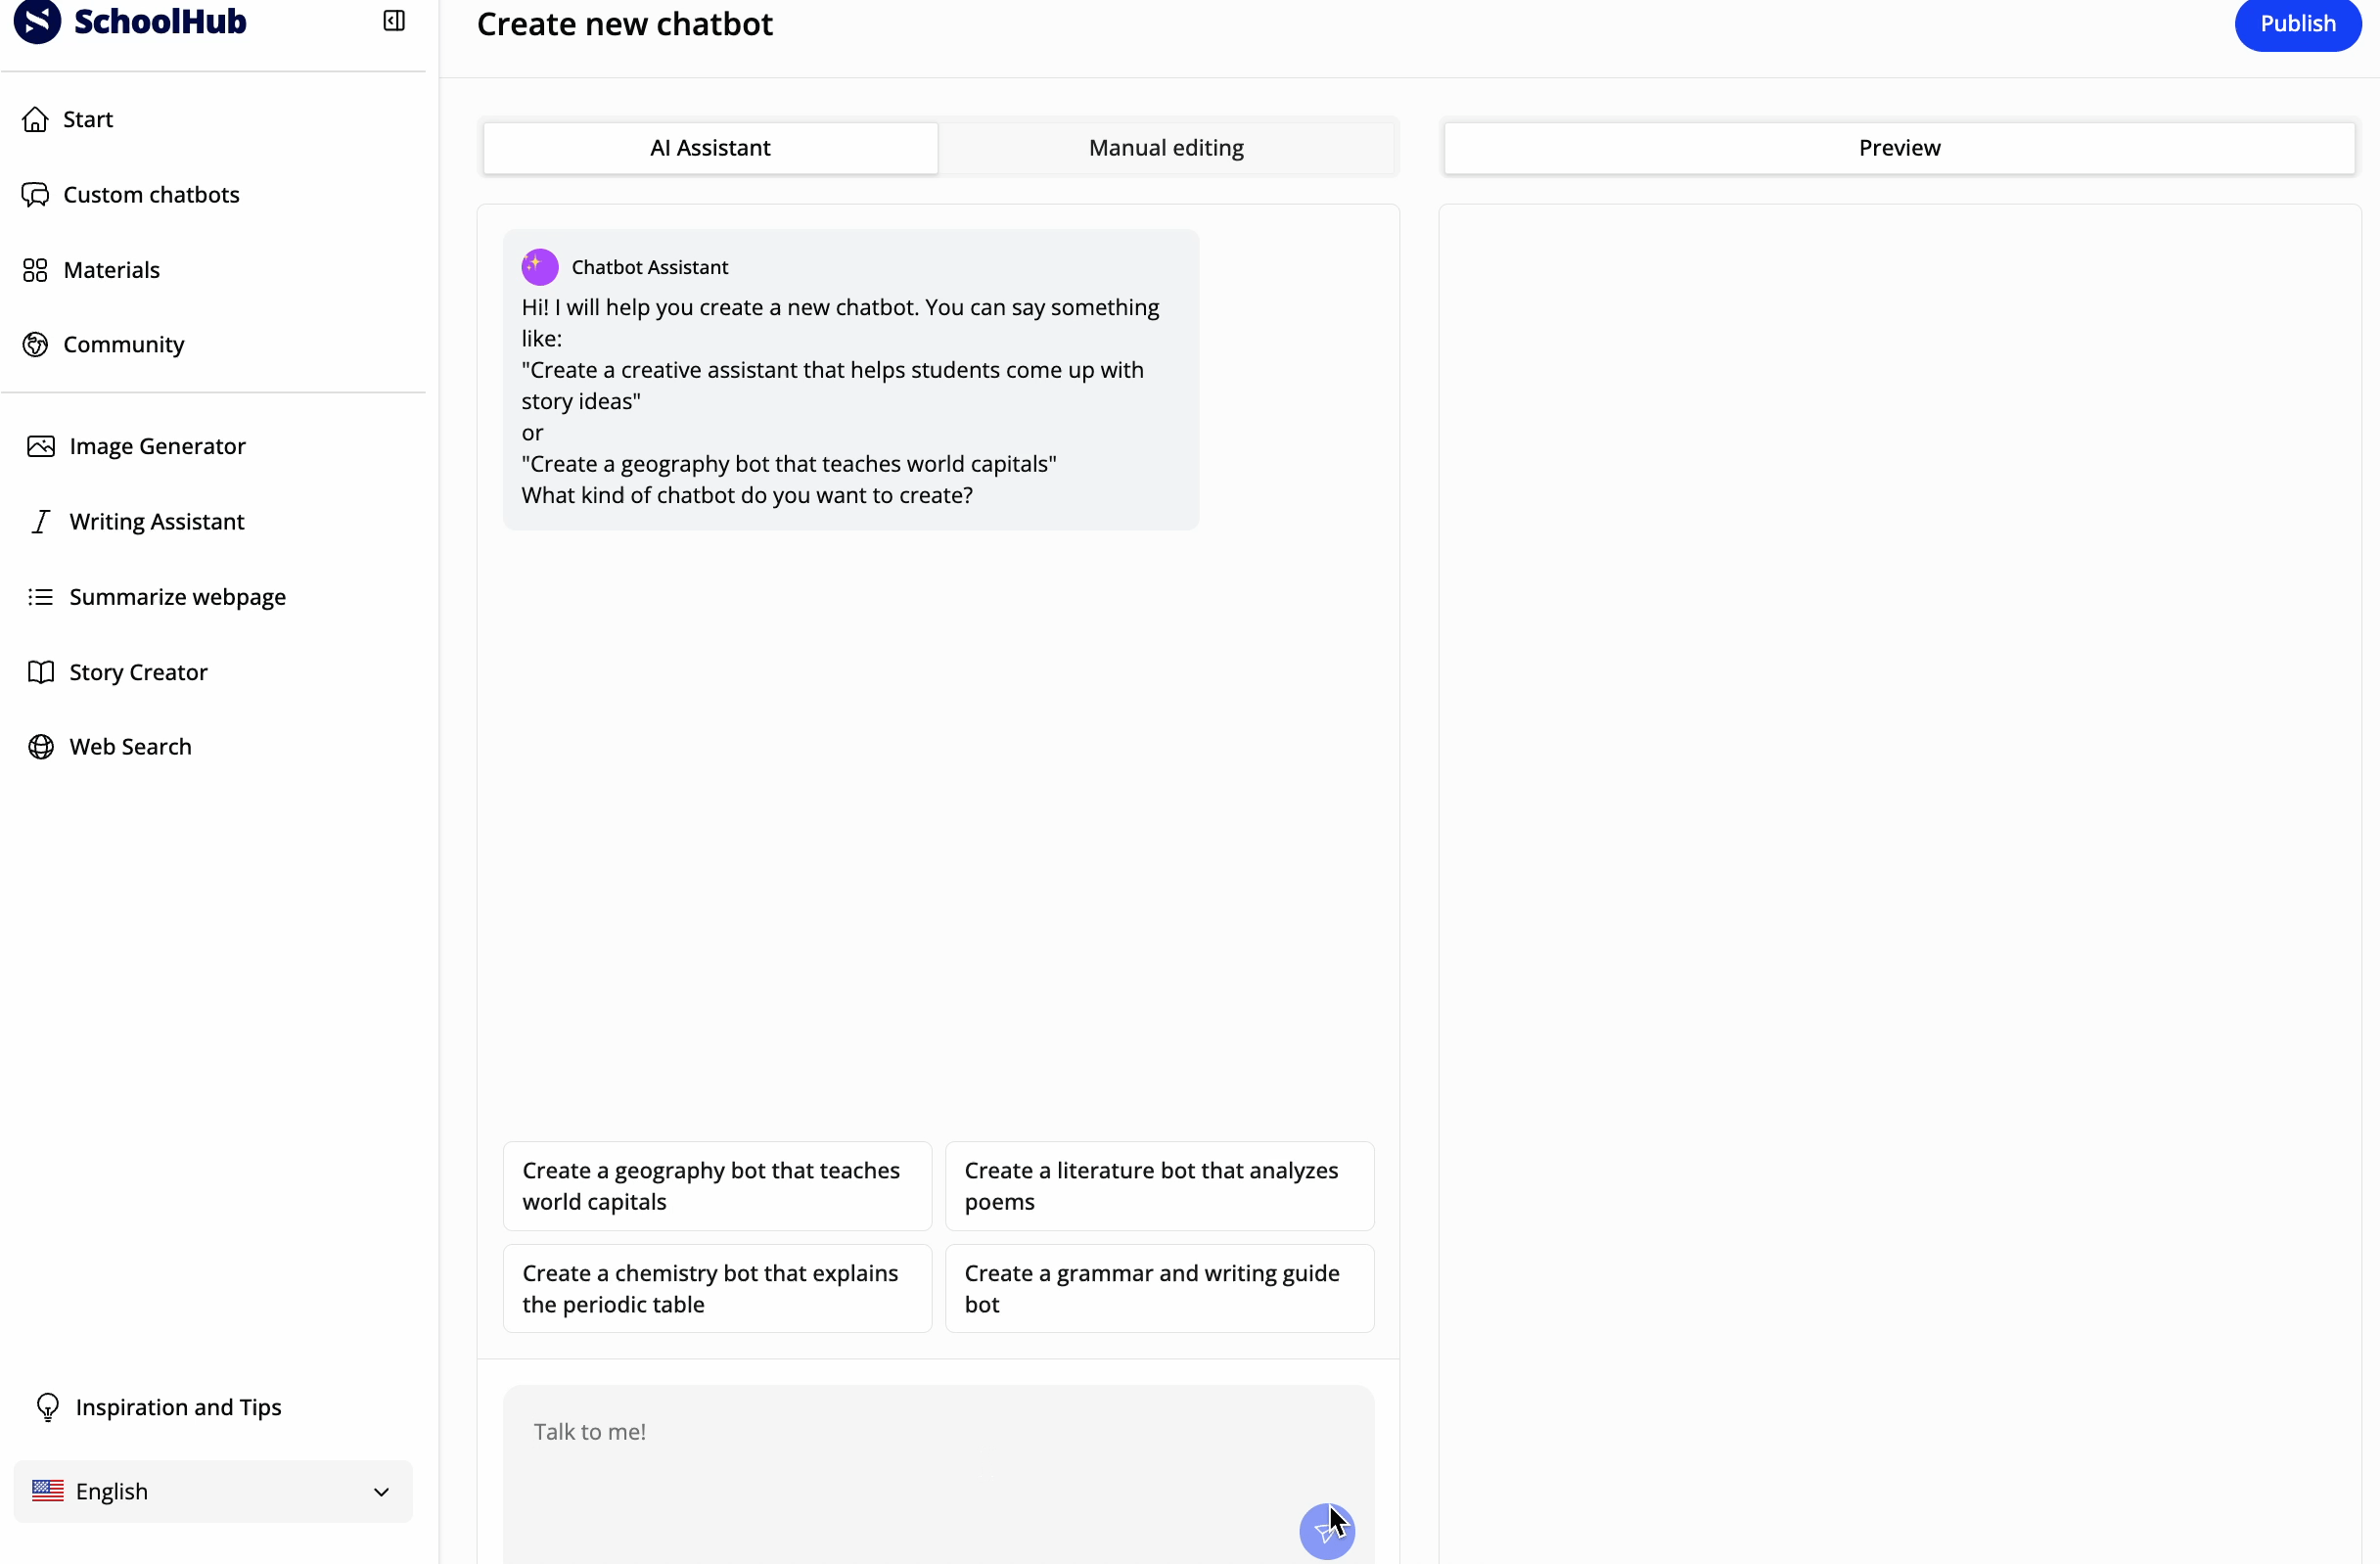This screenshot has height=1564, width=2380.
Task: Switch to the AI Assistant tab
Action: click(710, 148)
